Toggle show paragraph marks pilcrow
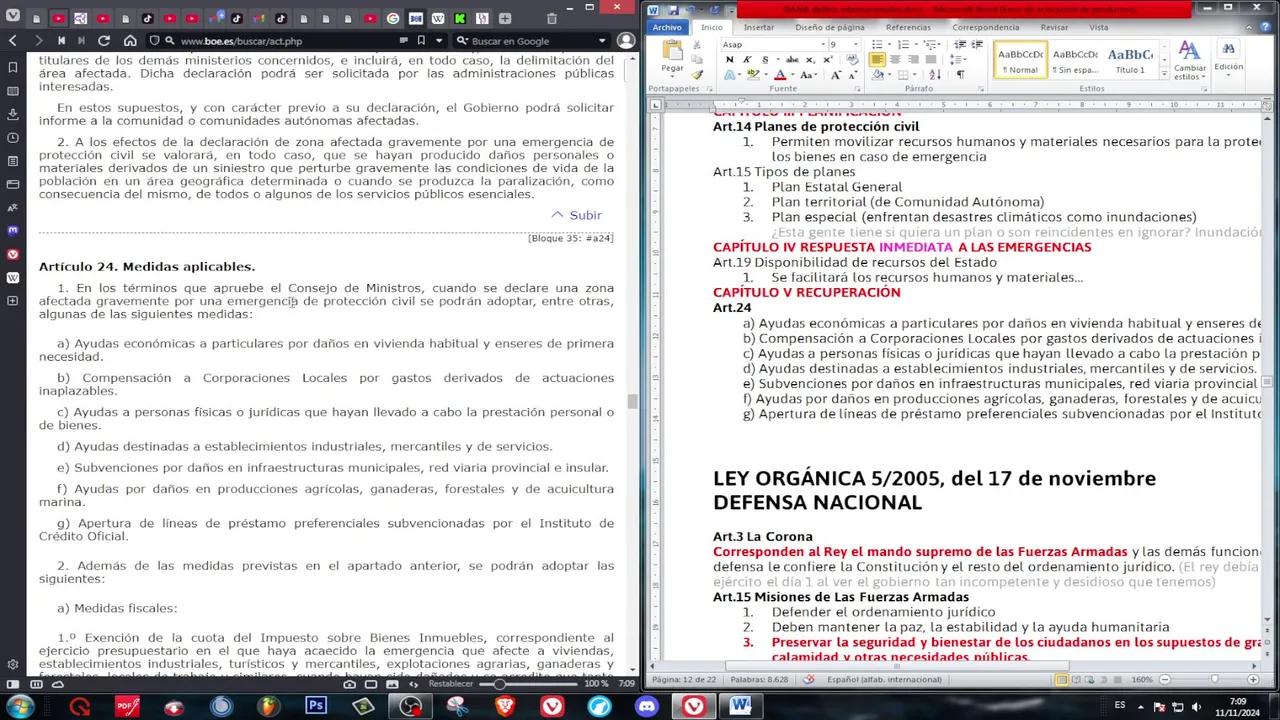 click(x=960, y=75)
